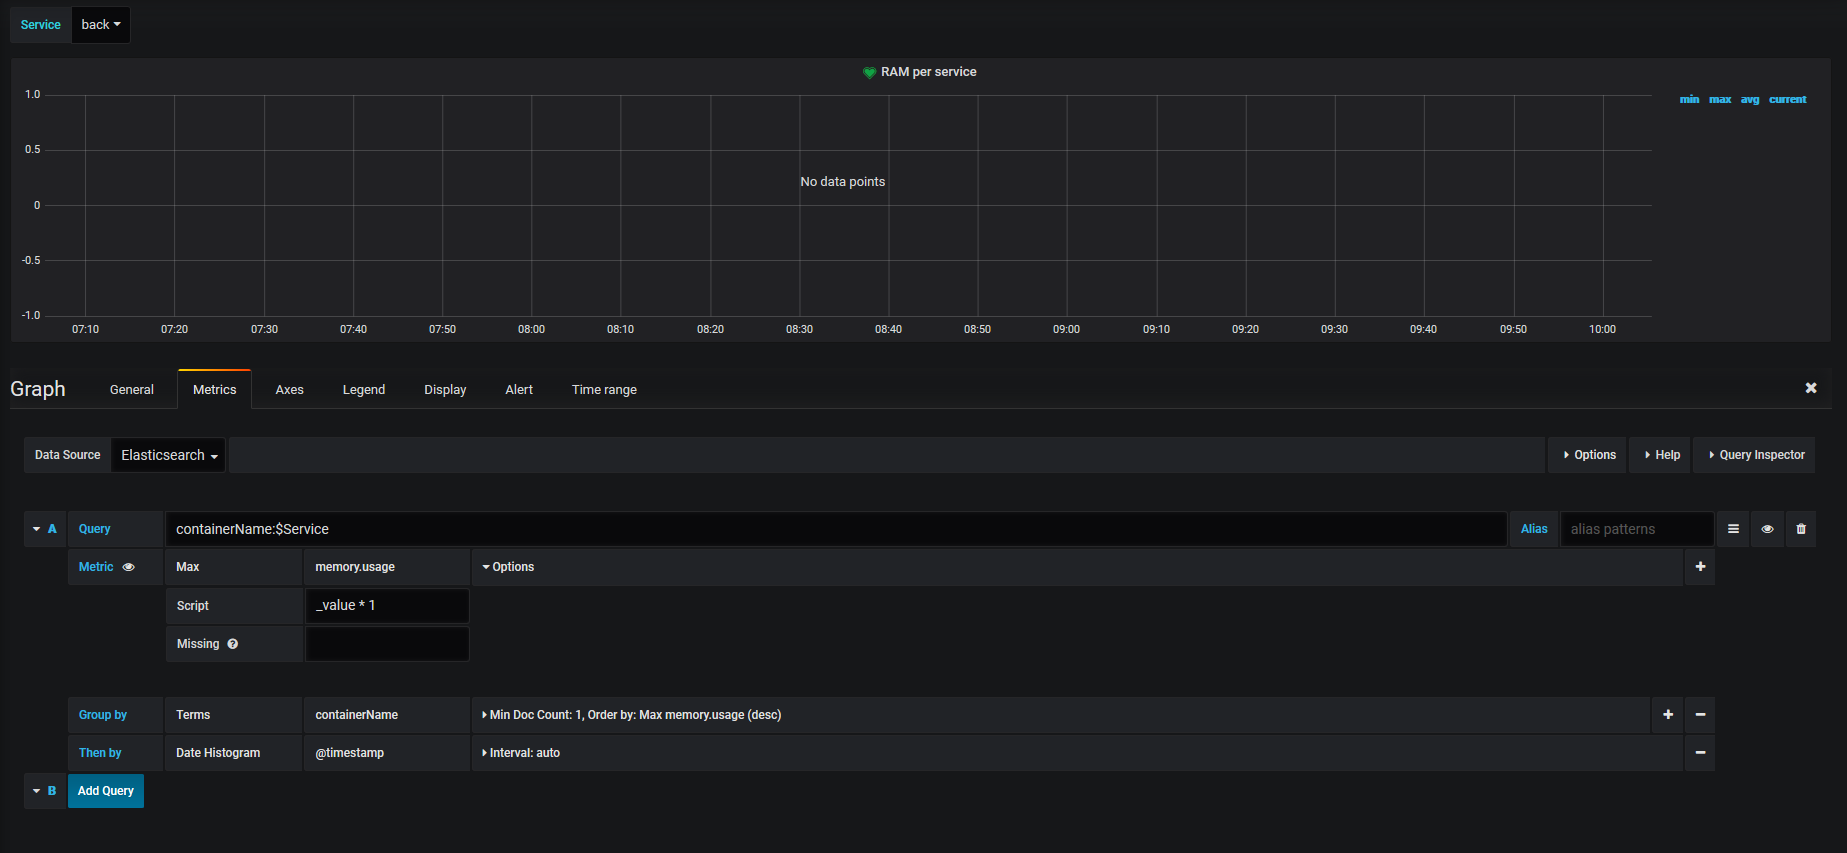Screen dimensions: 1847x853
Task: Toggle query A visibility eye icon
Action: (x=1767, y=529)
